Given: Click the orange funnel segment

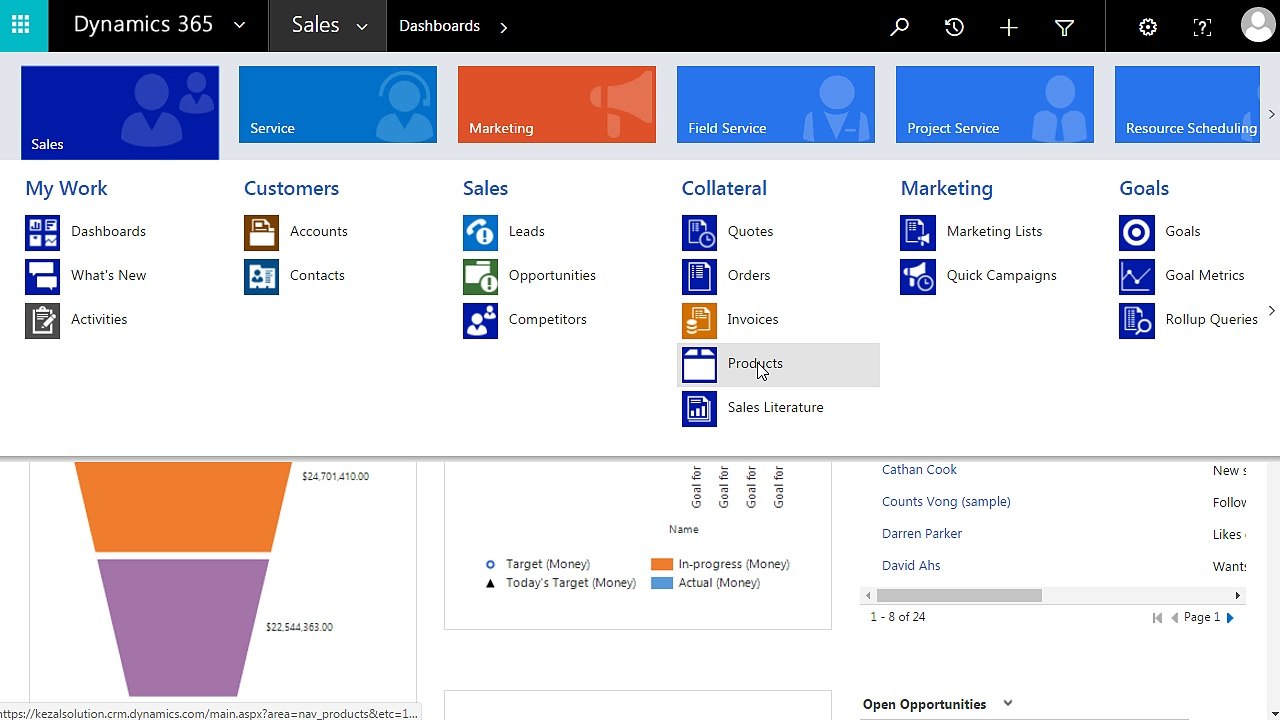Looking at the screenshot, I should pos(183,506).
